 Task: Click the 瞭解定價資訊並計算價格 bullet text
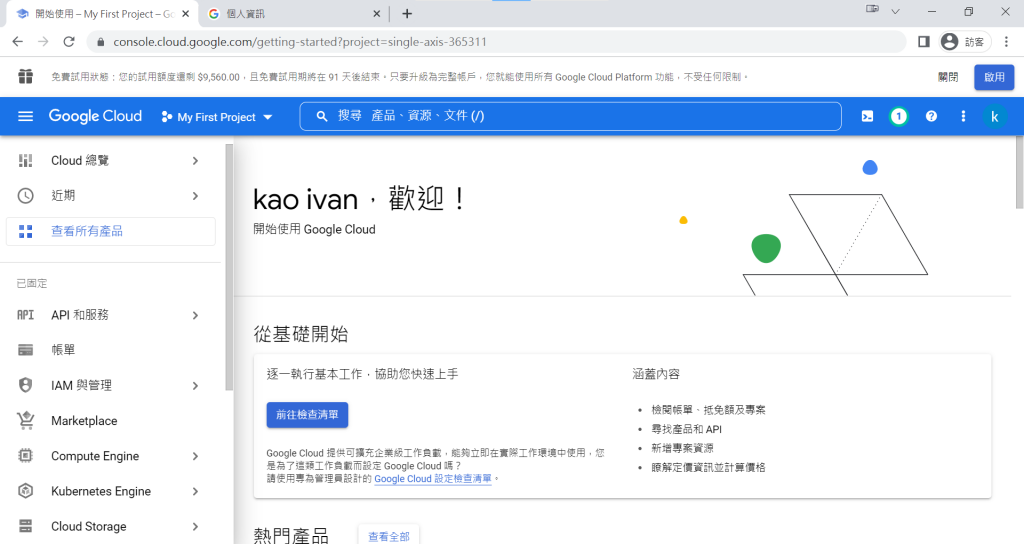(x=708, y=468)
